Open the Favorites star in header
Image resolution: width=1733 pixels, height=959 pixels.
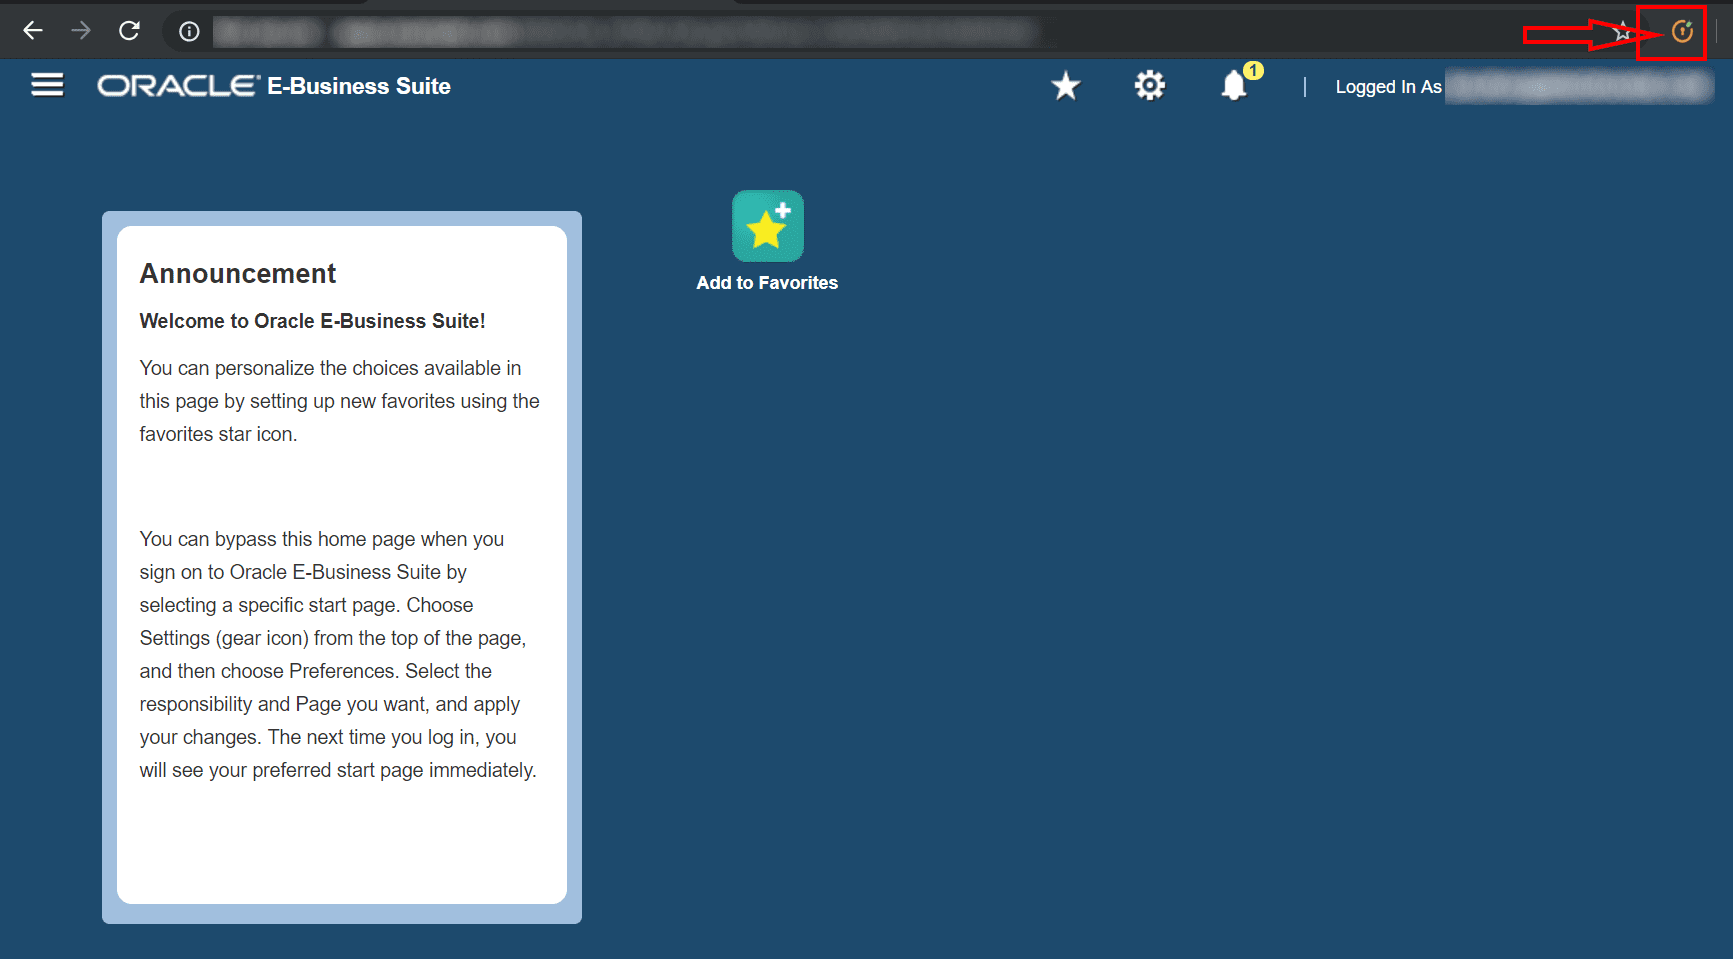1066,86
